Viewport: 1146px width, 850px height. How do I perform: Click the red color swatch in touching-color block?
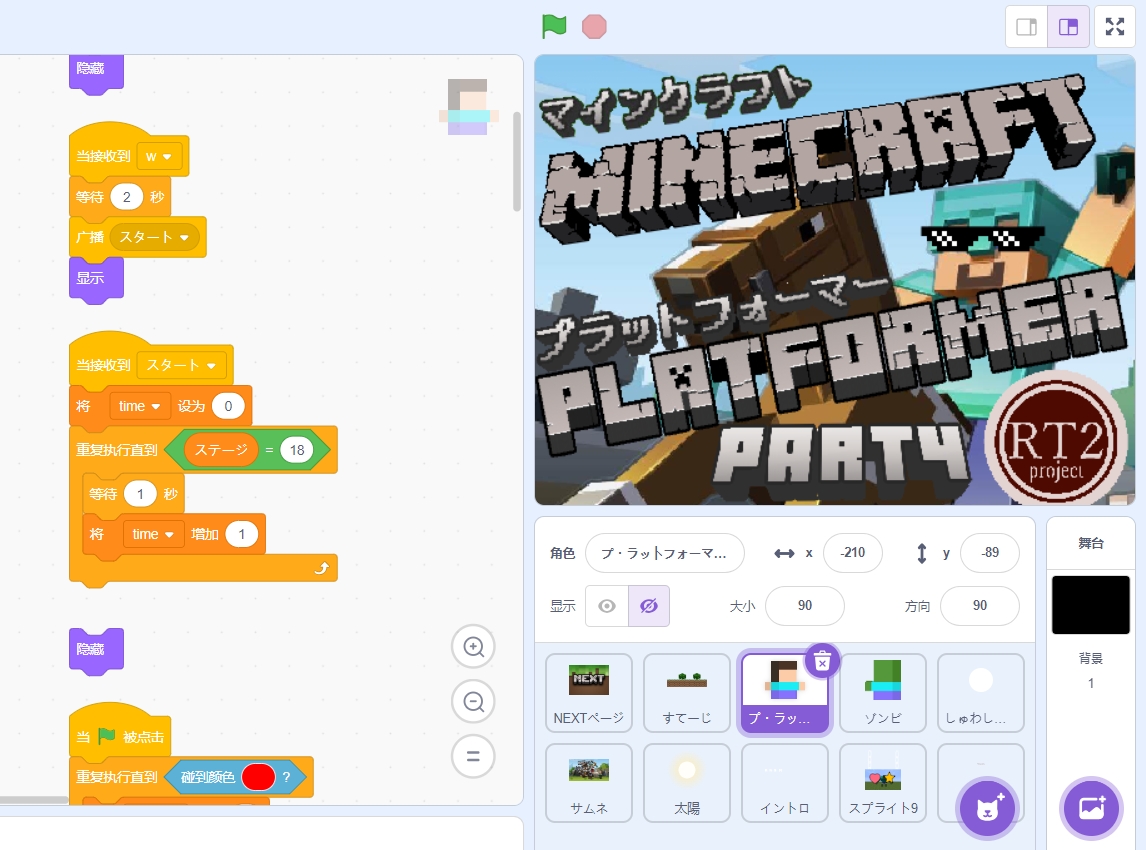(x=258, y=777)
